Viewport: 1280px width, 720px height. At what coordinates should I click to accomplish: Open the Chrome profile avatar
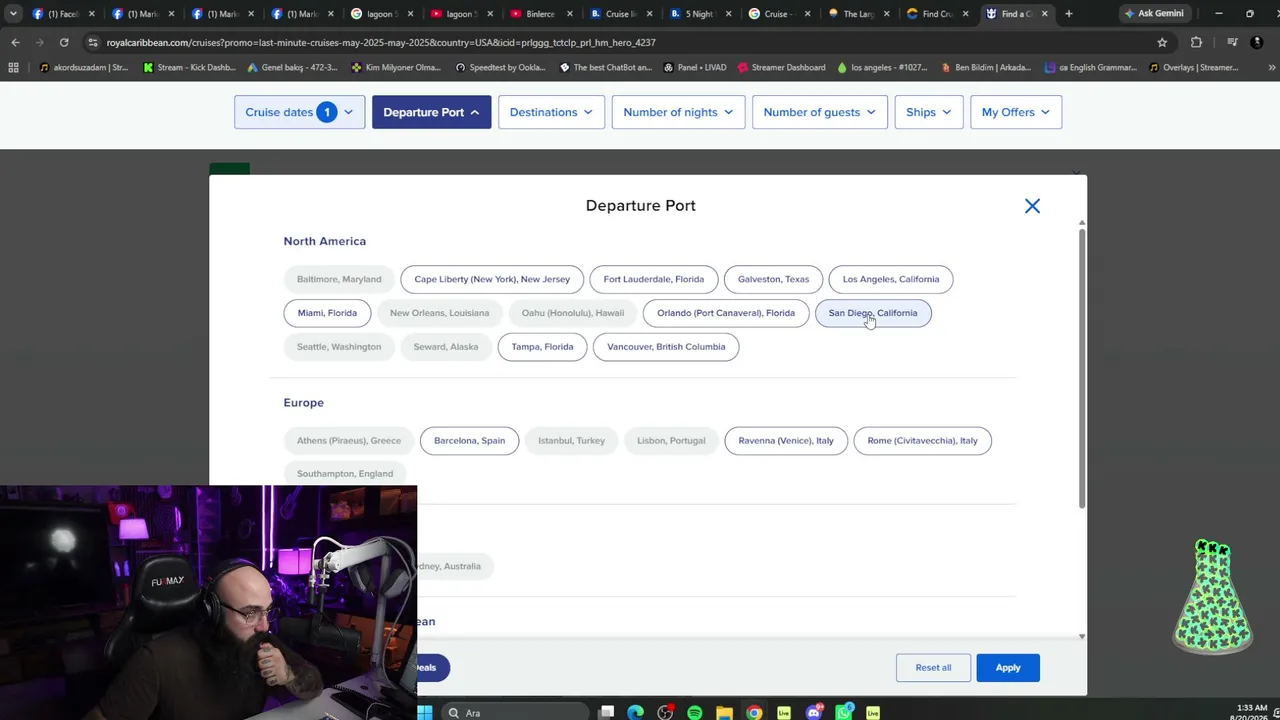coord(1258,42)
